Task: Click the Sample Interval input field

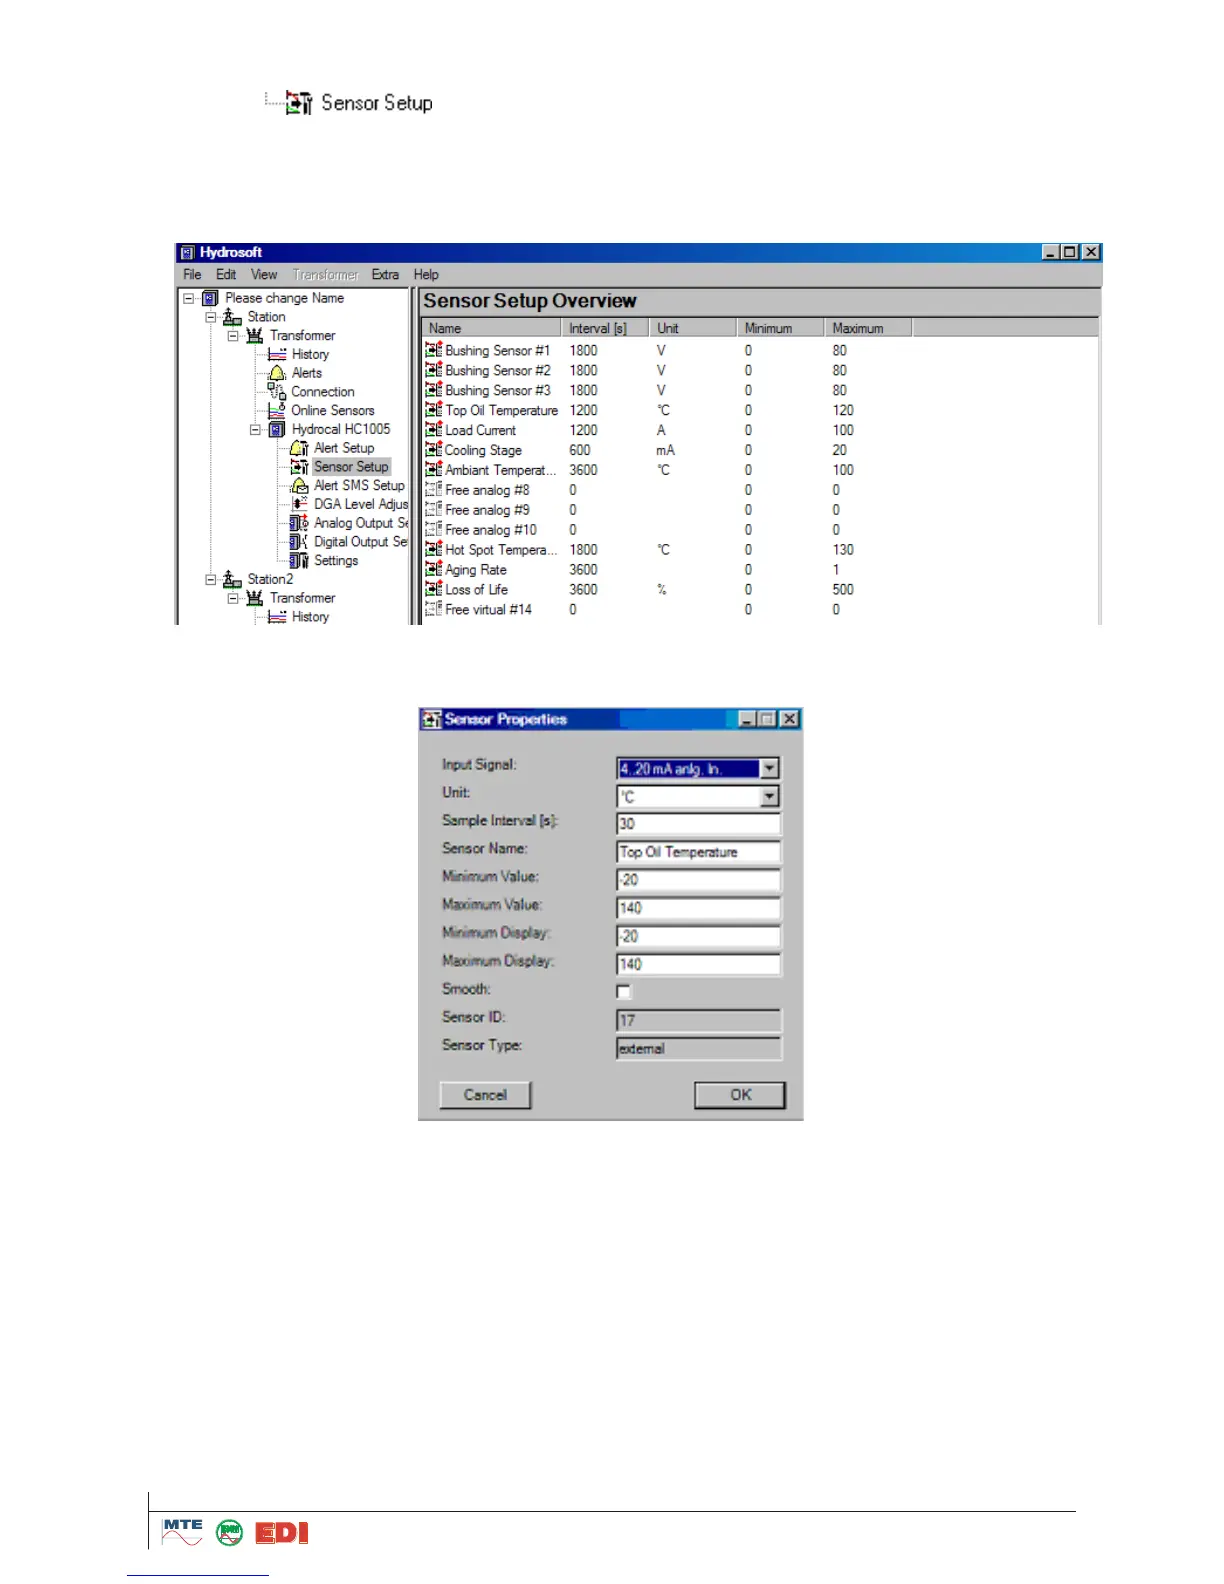Action: point(698,824)
